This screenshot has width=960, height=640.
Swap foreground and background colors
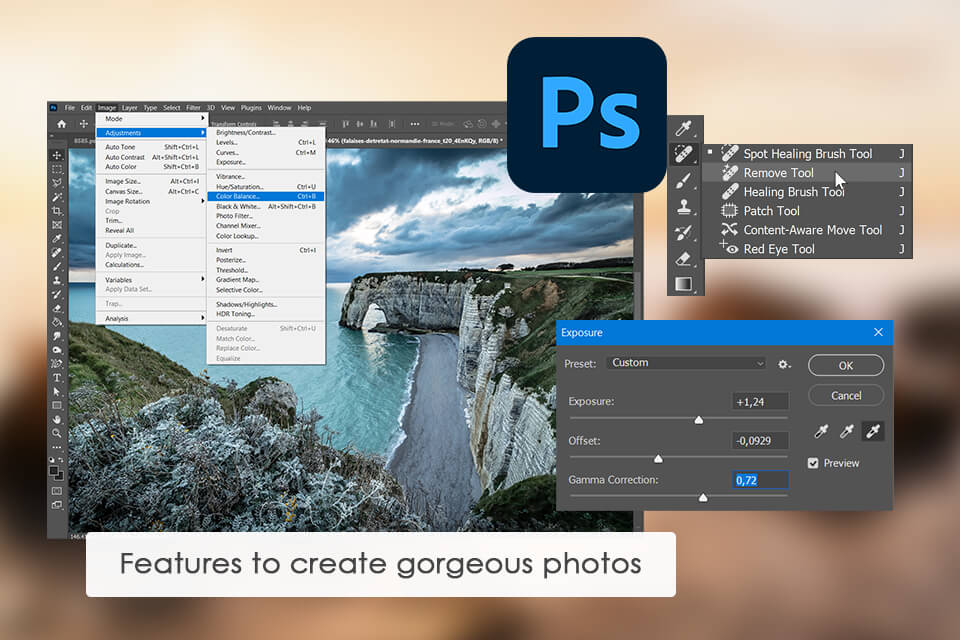coord(61,459)
